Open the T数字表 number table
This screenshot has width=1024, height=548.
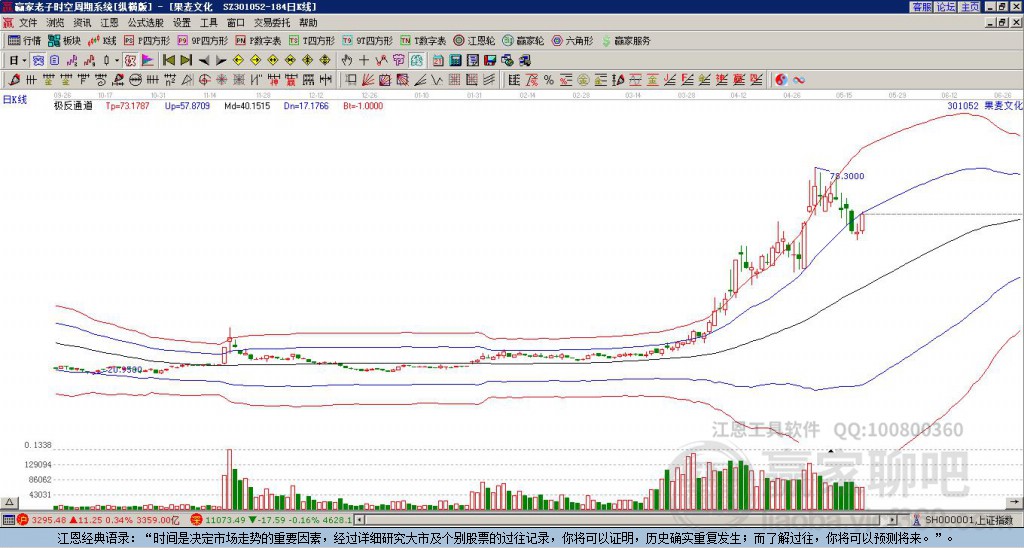(423, 40)
